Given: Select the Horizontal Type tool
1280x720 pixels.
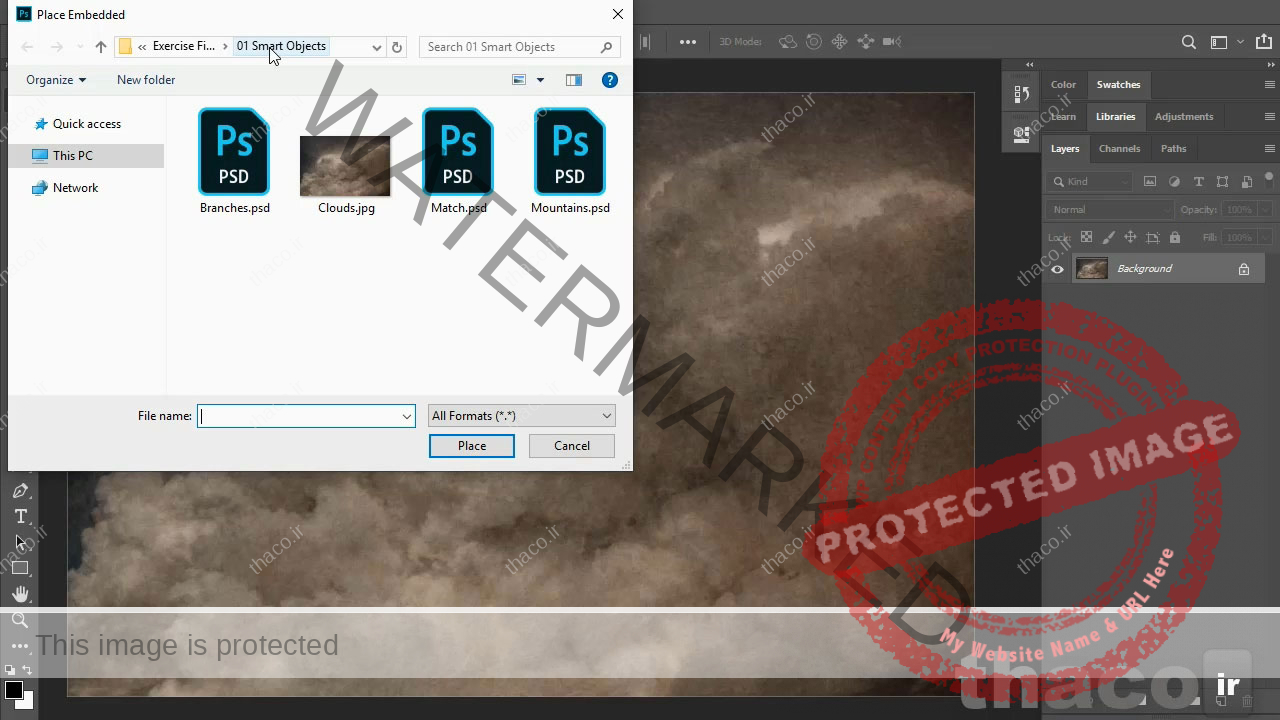Looking at the screenshot, I should coord(20,517).
